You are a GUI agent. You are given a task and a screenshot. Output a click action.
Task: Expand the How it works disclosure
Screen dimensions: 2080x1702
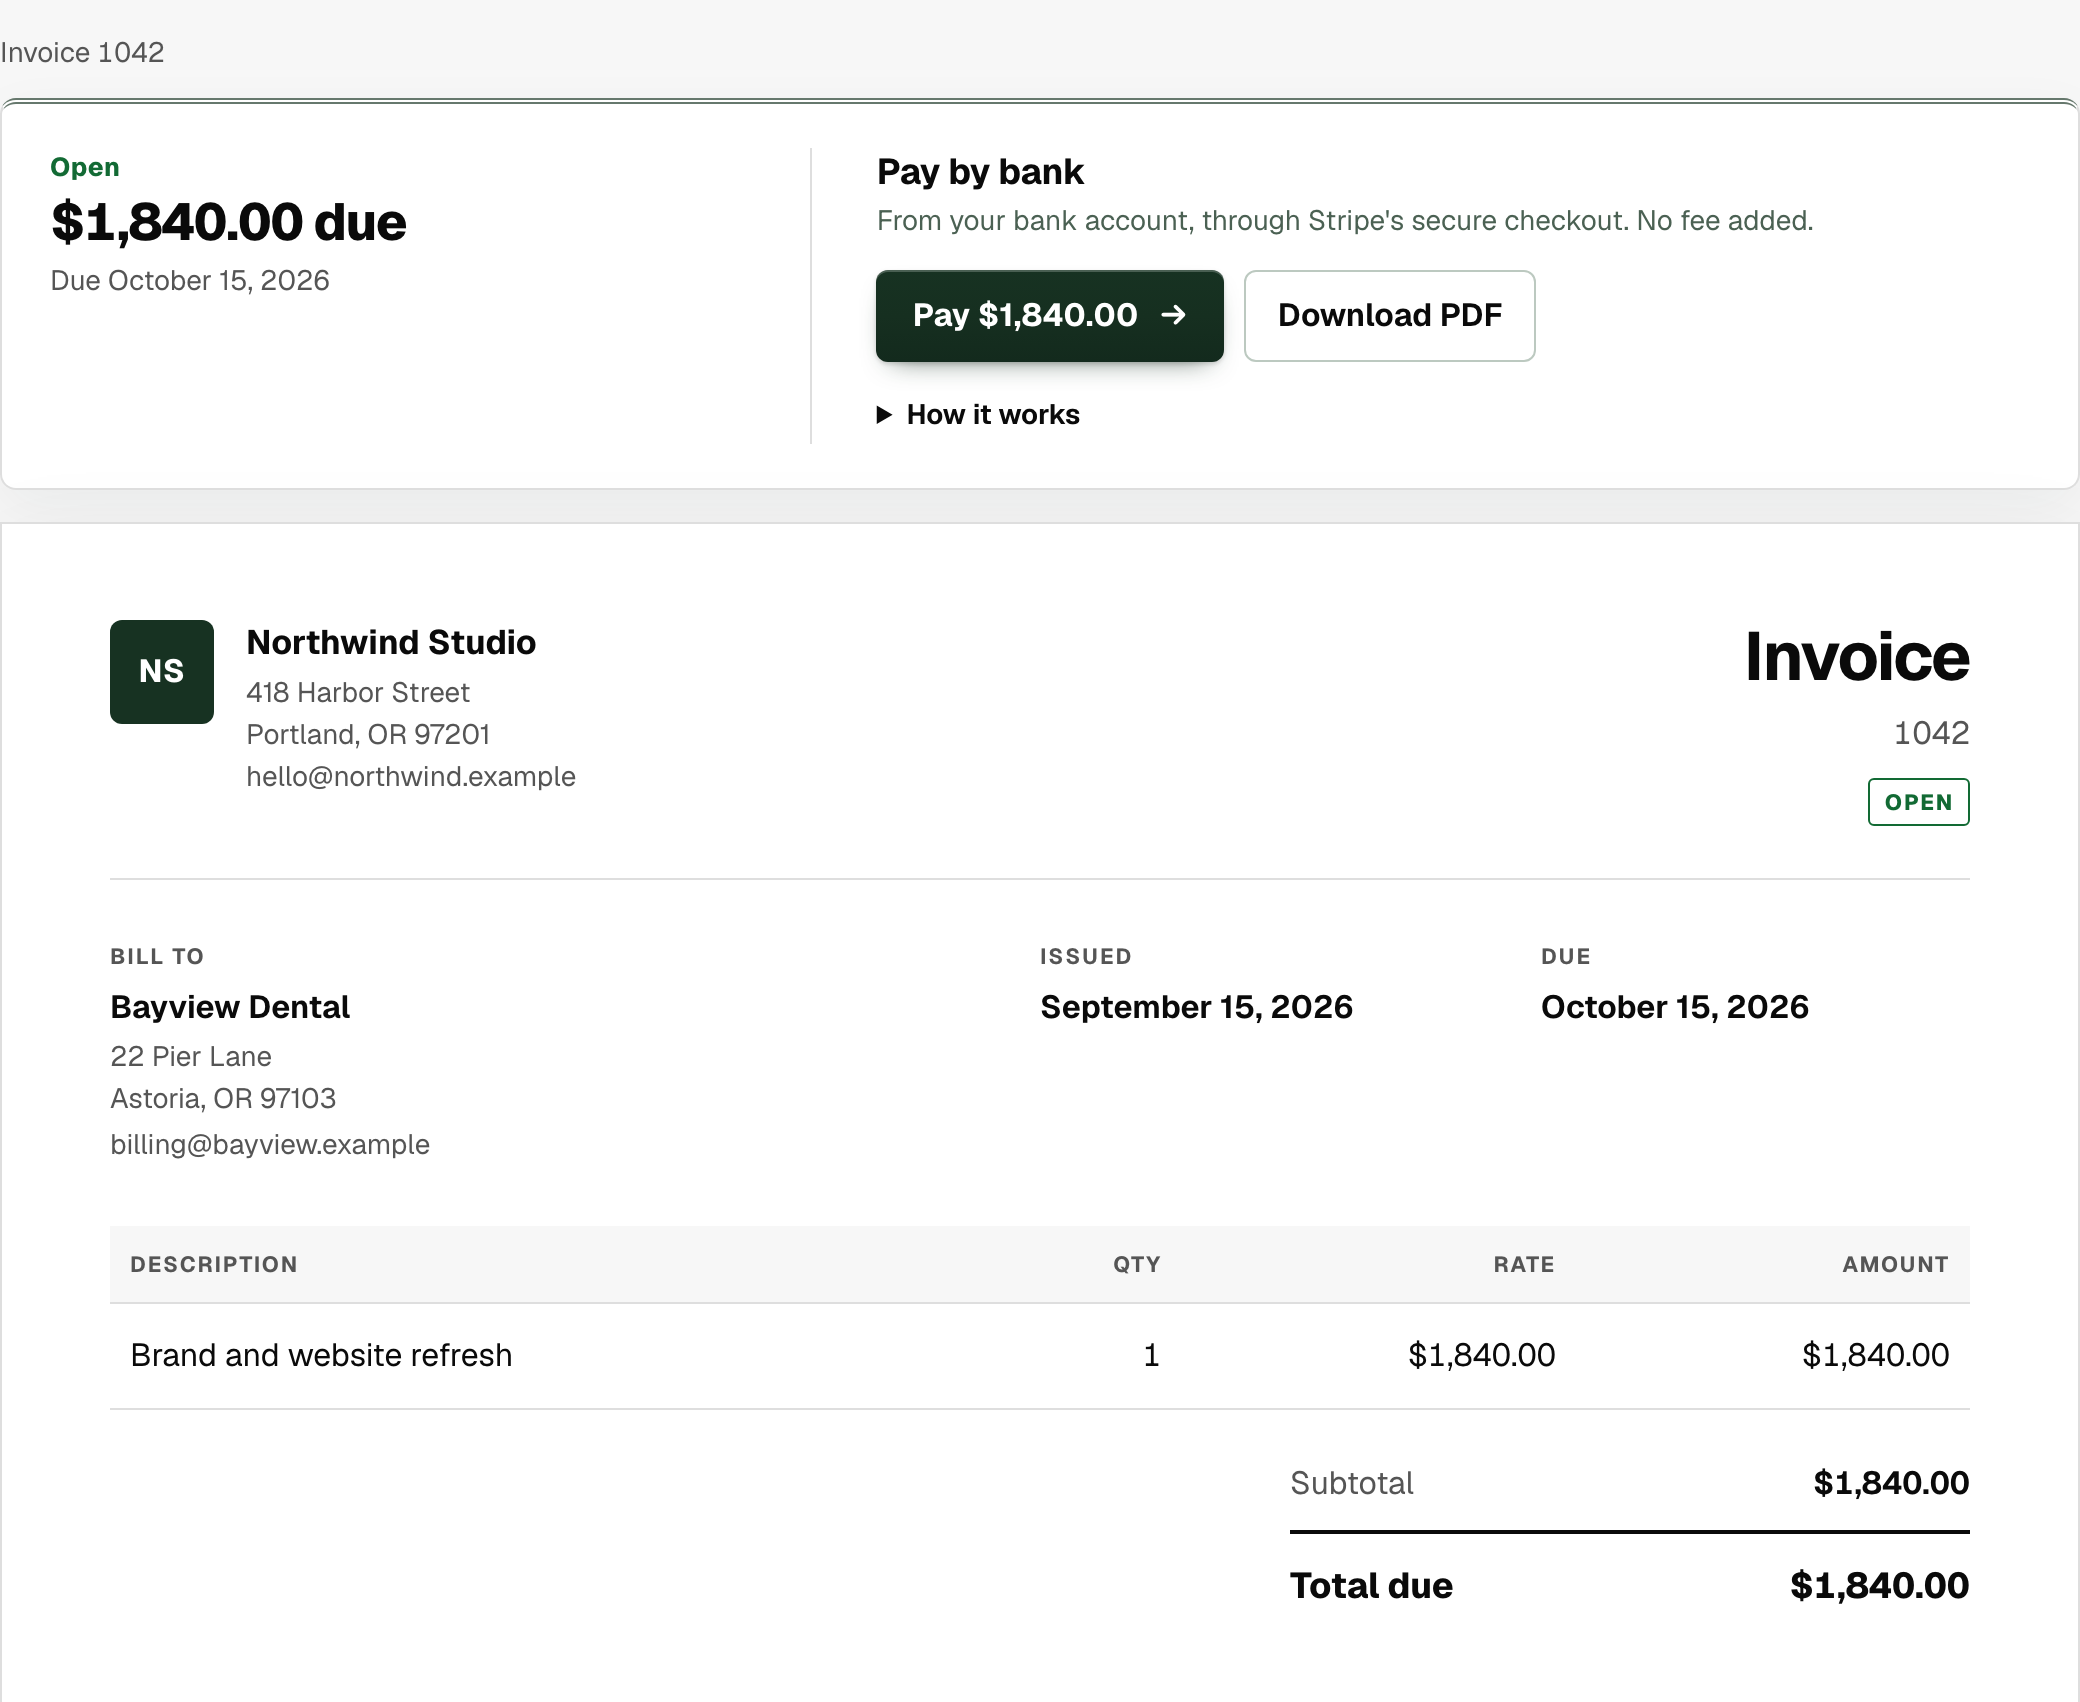[978, 415]
